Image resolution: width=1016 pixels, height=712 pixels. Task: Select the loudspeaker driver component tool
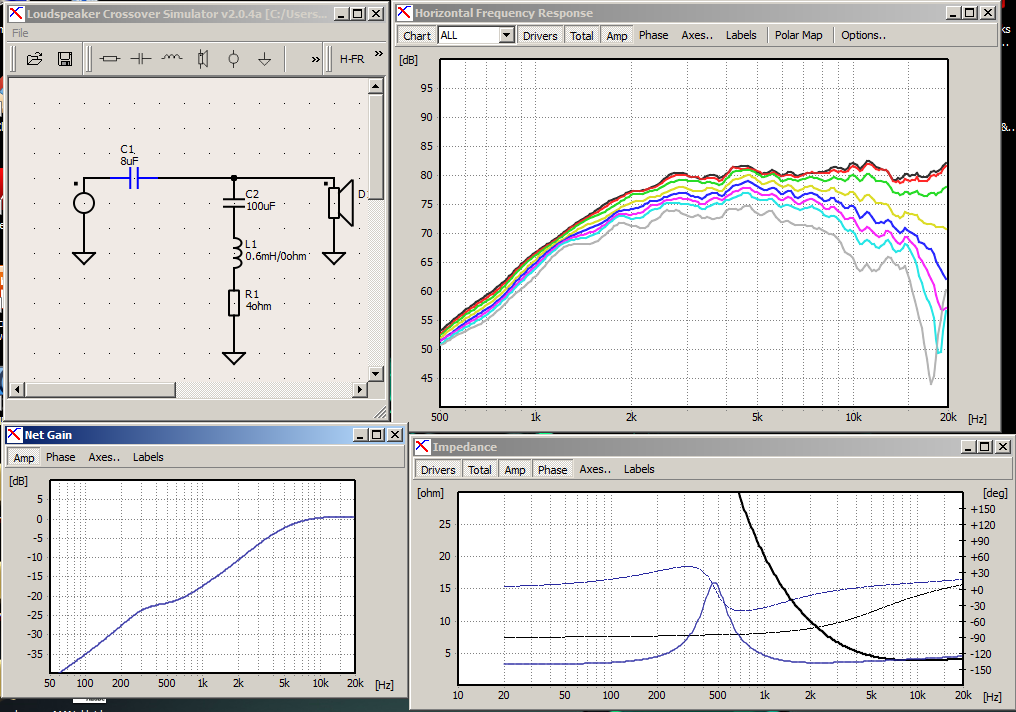click(x=203, y=59)
